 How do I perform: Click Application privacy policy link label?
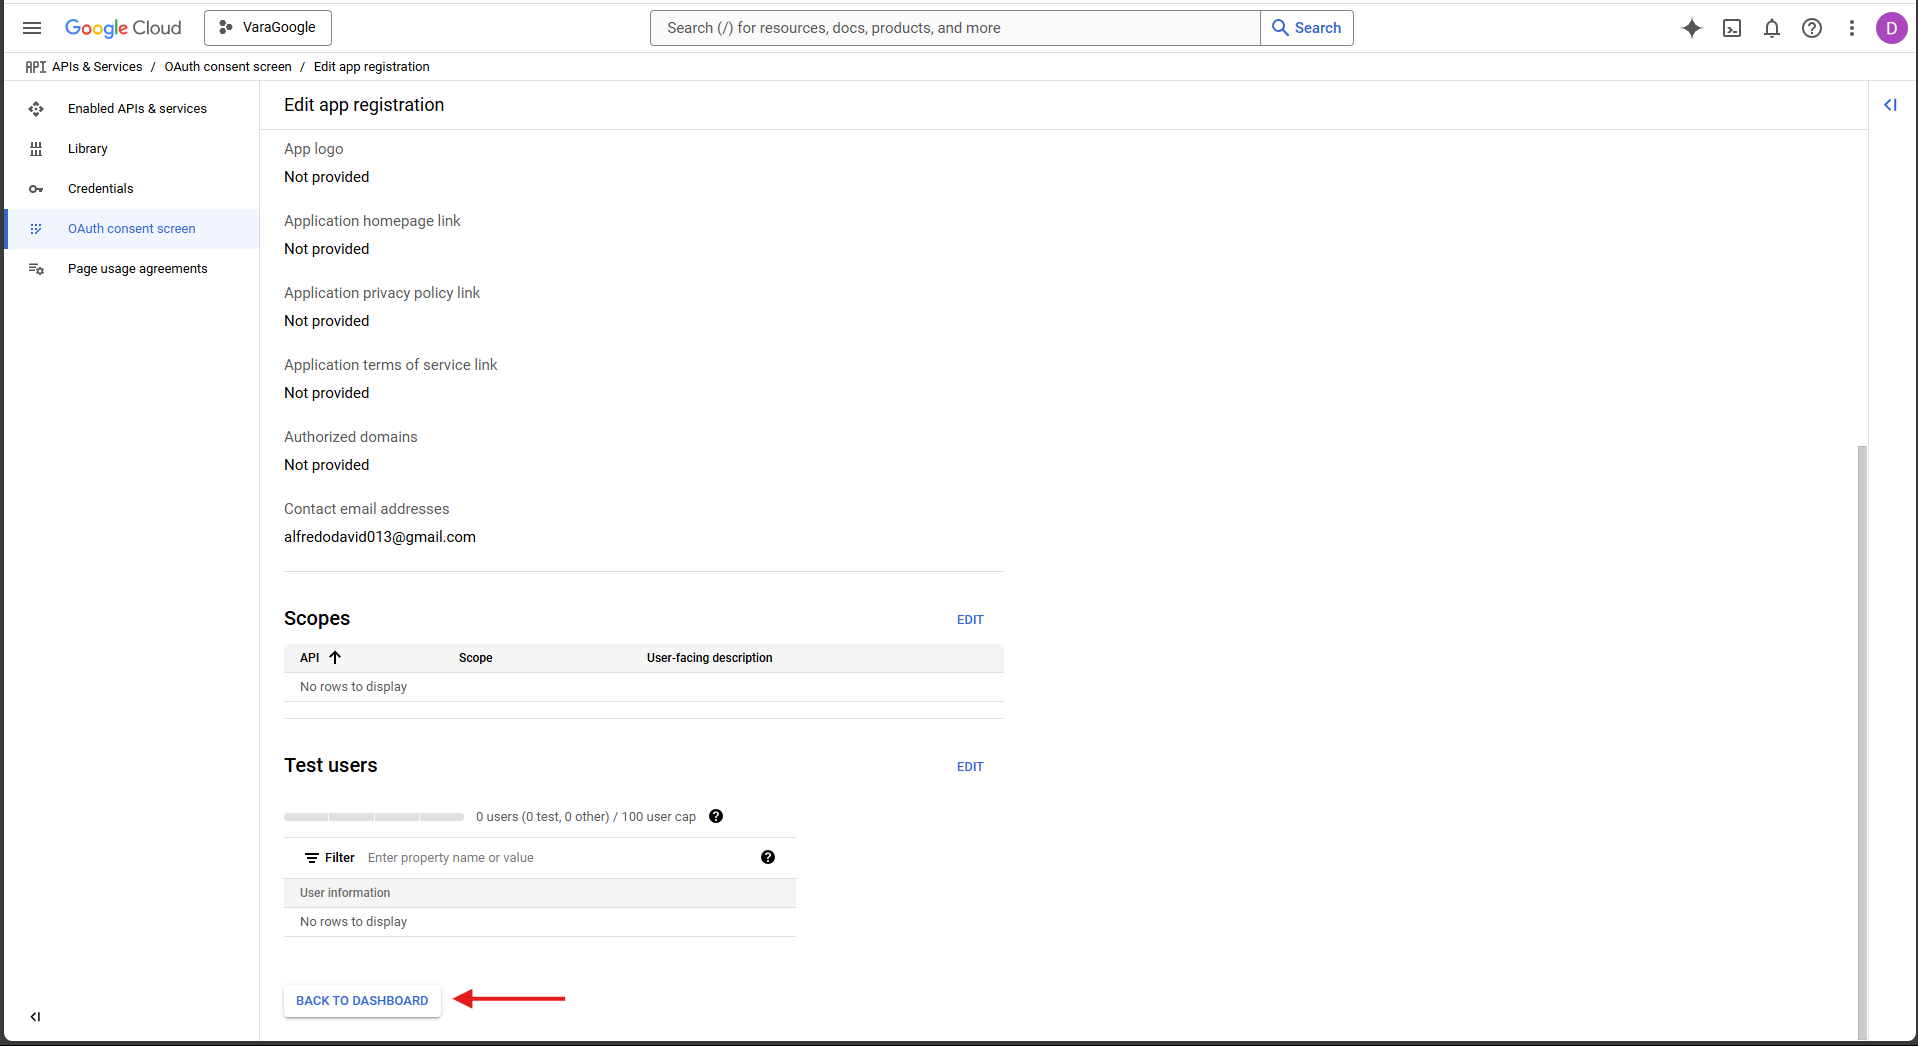[x=382, y=293]
